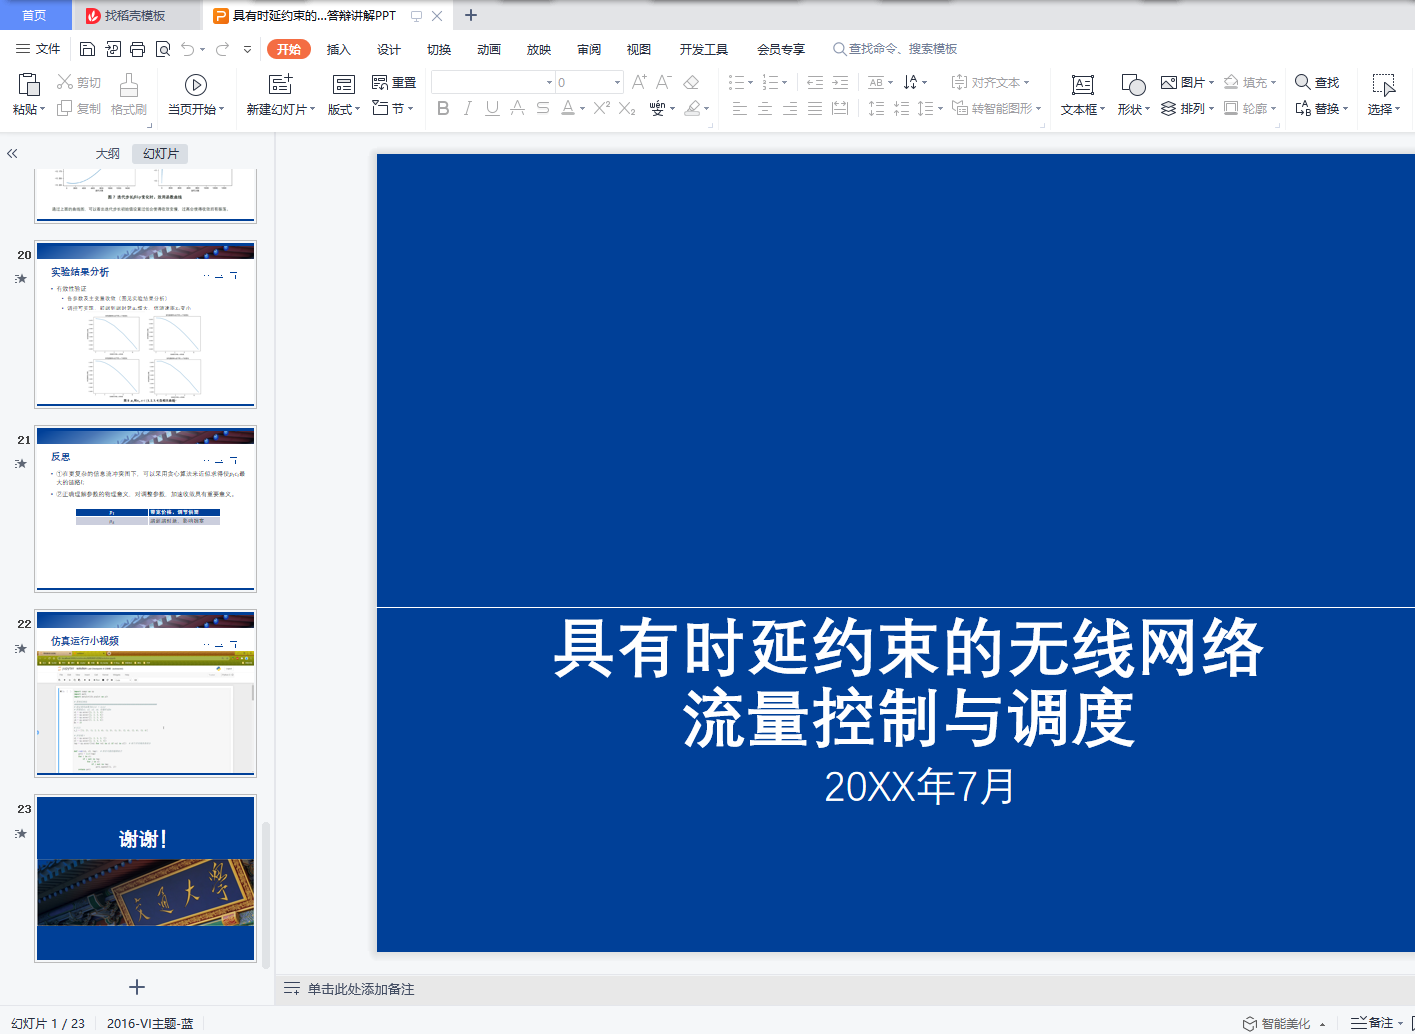Insert a Text Box (文本框) via its icon
1415x1034 pixels.
click(1082, 85)
